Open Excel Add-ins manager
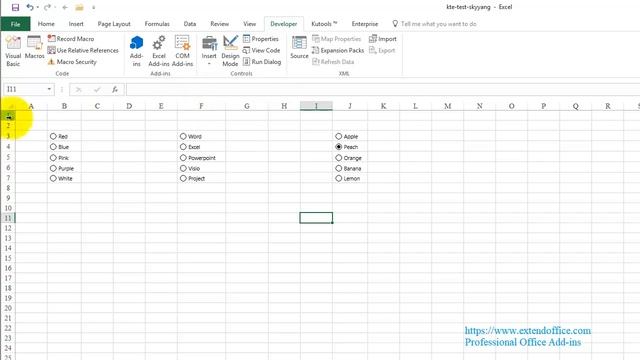The height and width of the screenshot is (360, 640). 159,51
